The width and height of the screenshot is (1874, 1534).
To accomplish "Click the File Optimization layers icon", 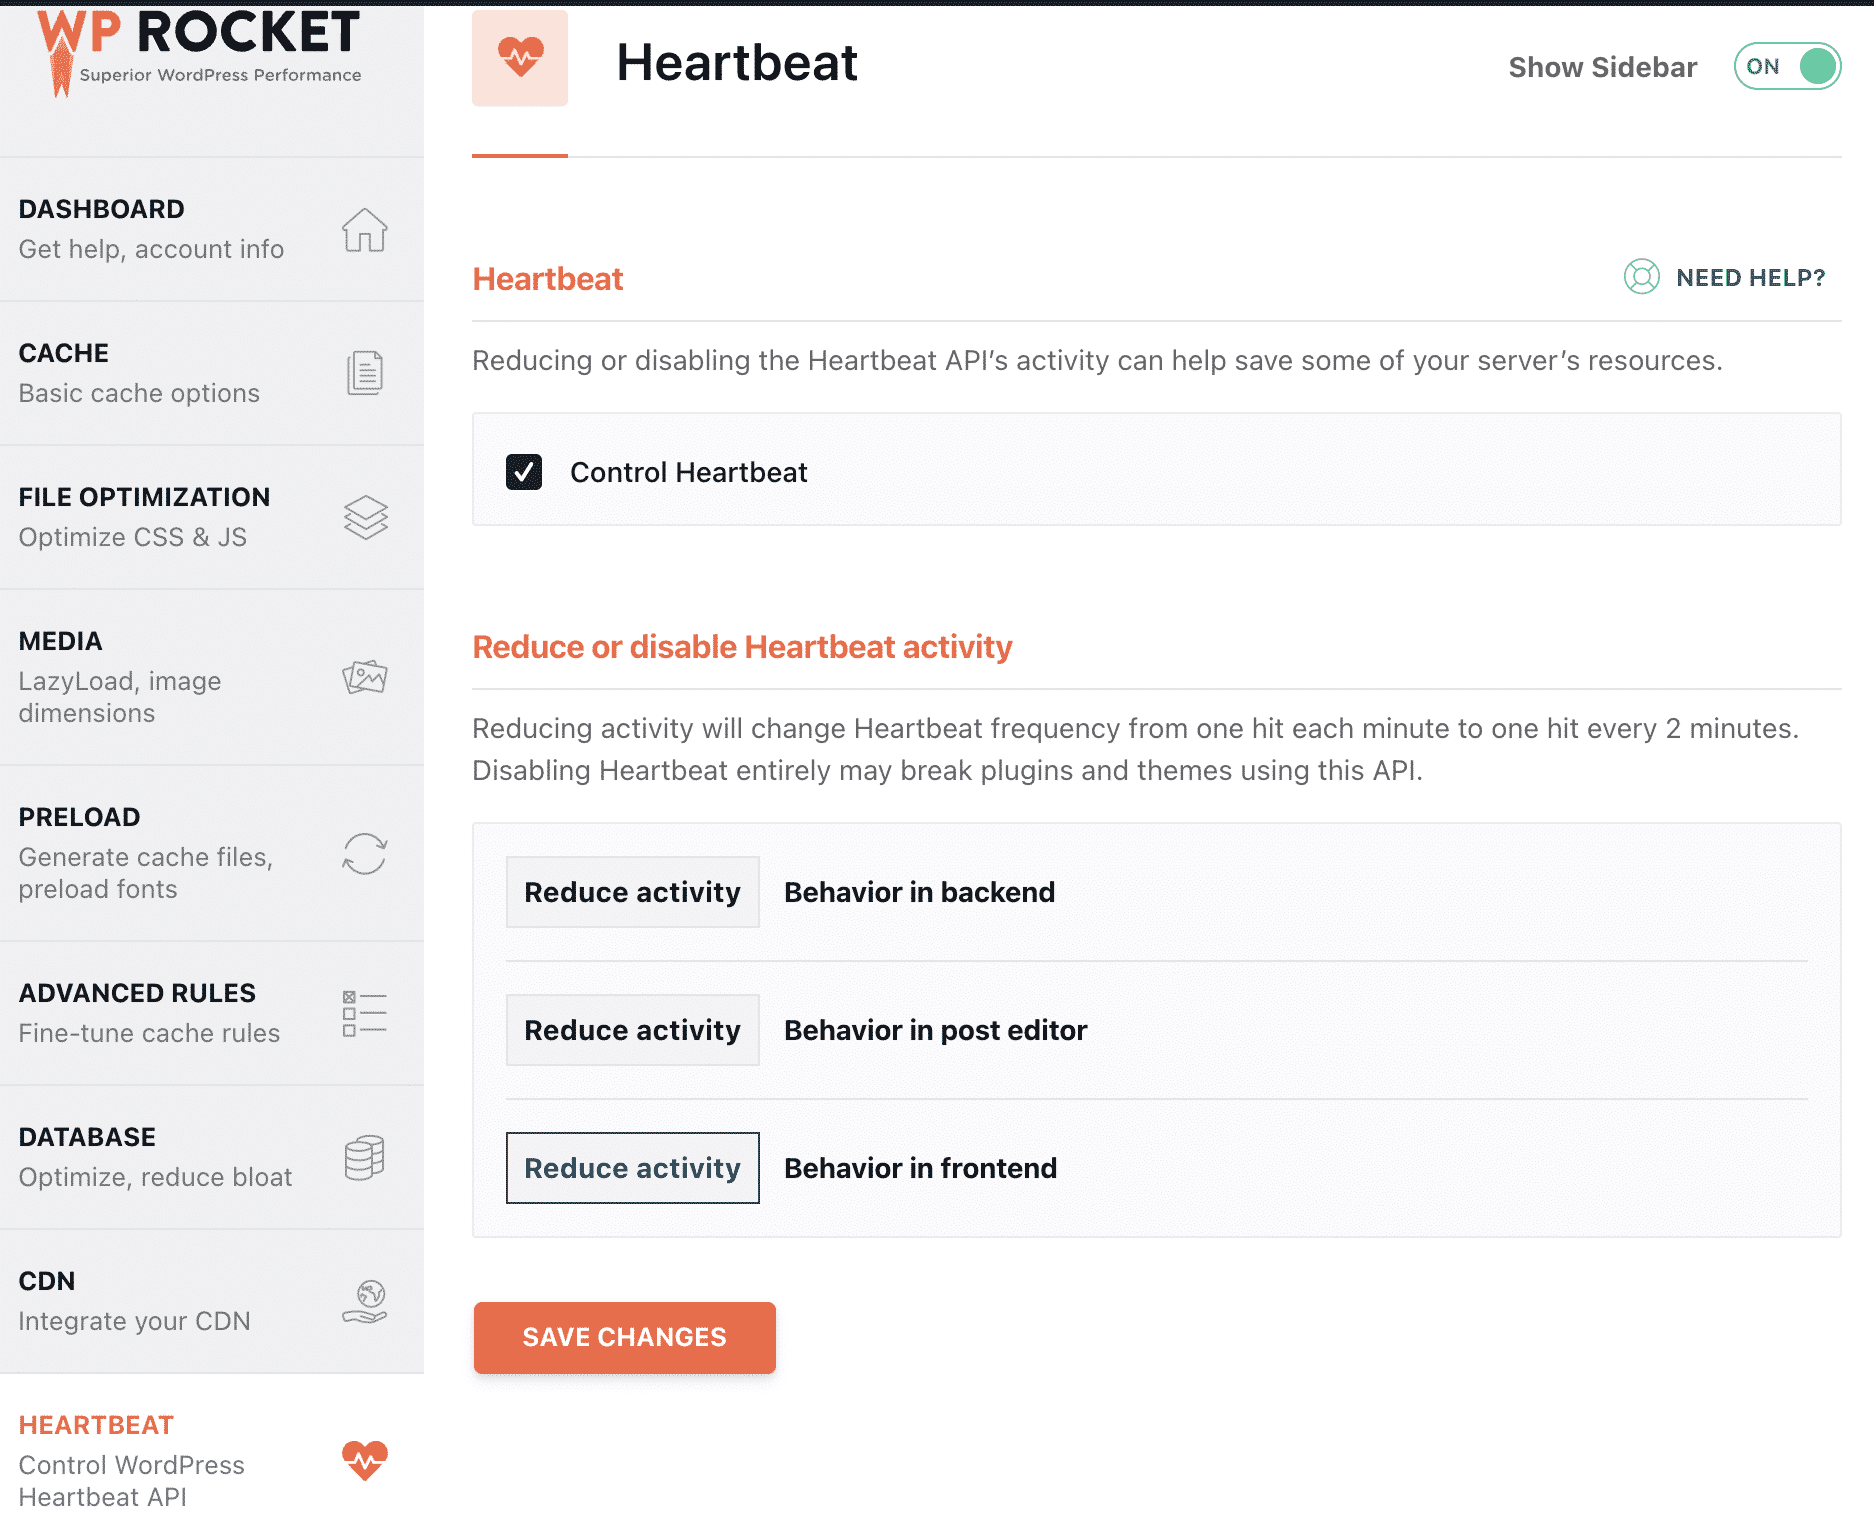I will click(367, 517).
